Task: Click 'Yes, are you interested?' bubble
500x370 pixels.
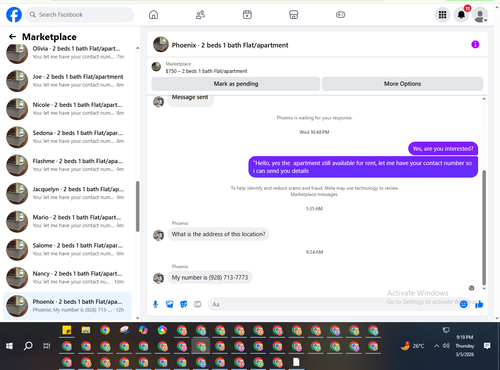Action: point(443,149)
